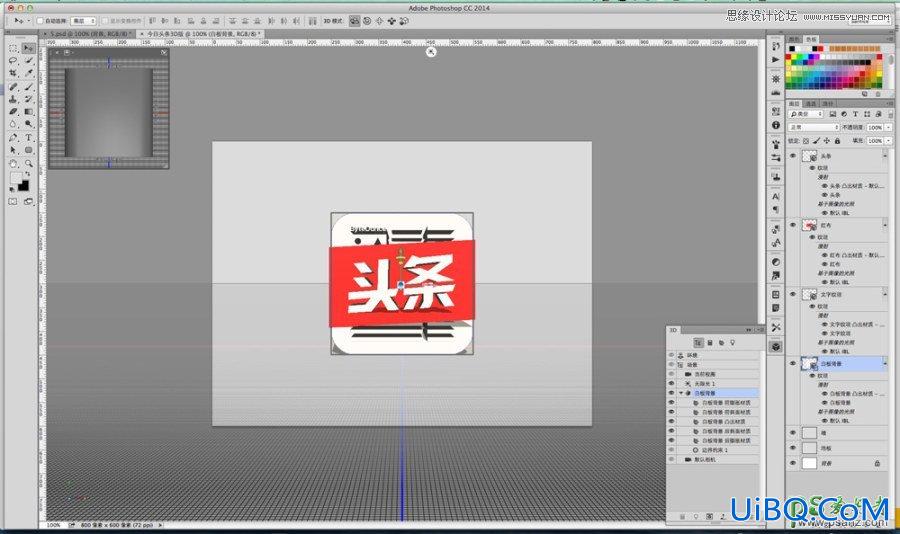The image size is (900, 534).
Task: Filter 3D panel by materials
Action: (x=721, y=343)
